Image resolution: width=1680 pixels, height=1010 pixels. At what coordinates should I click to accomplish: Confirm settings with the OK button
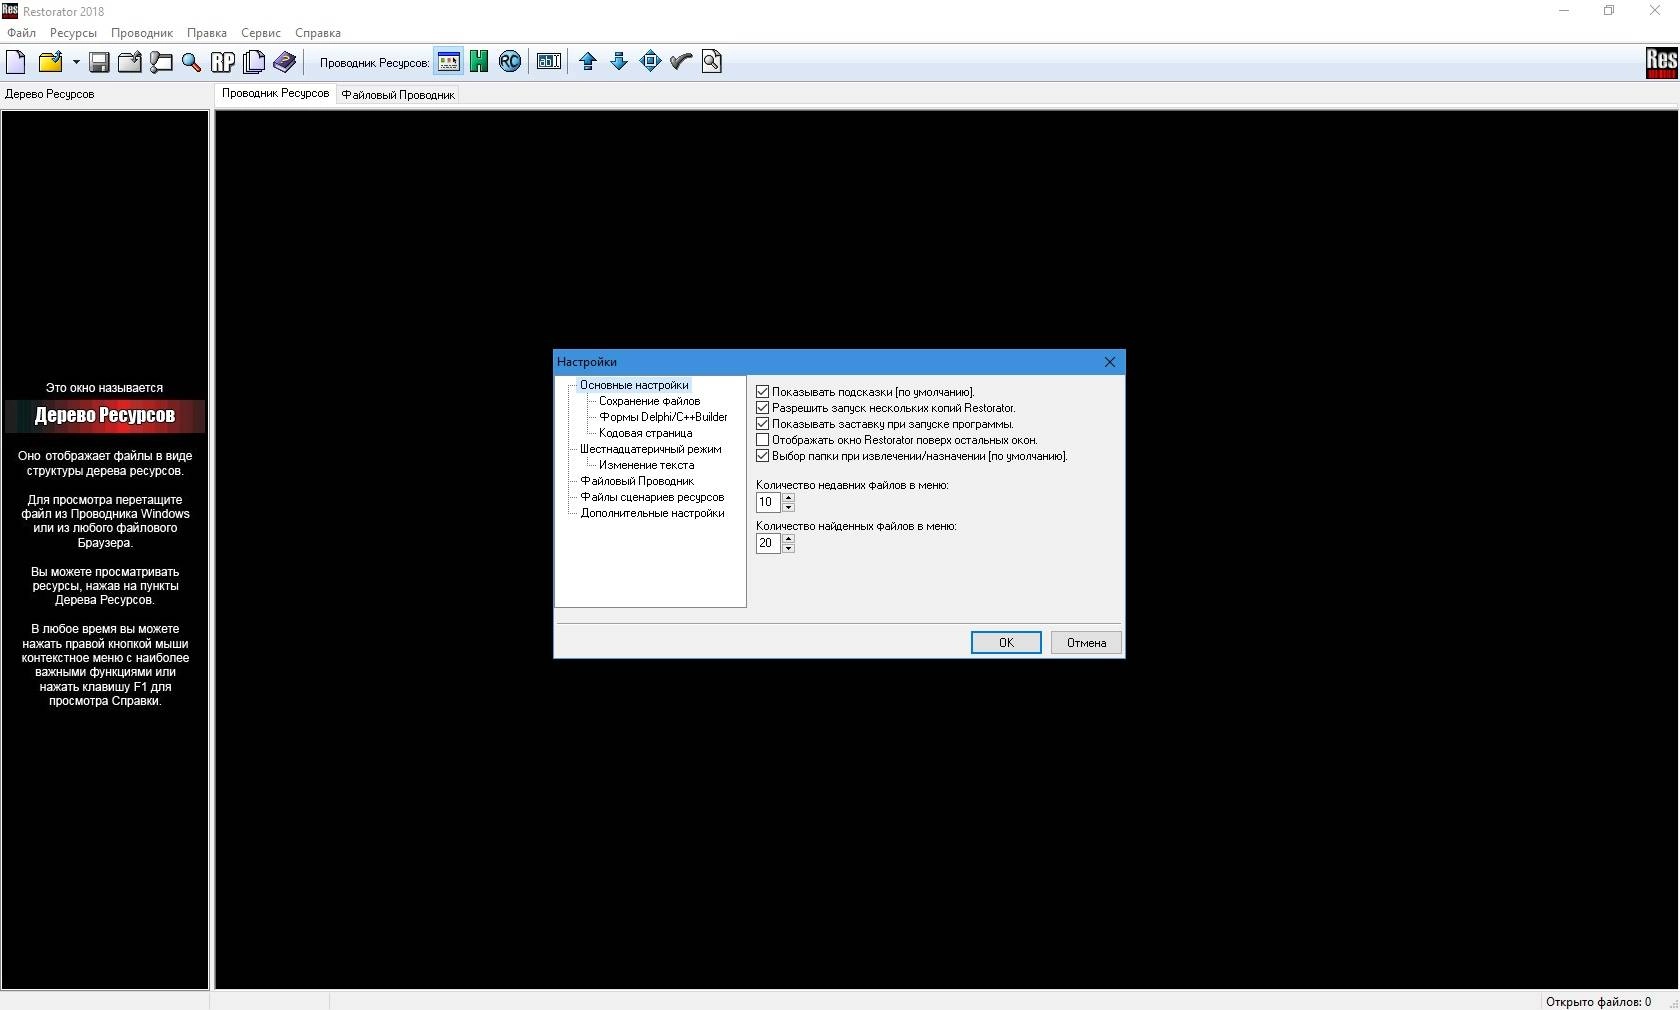click(1006, 643)
